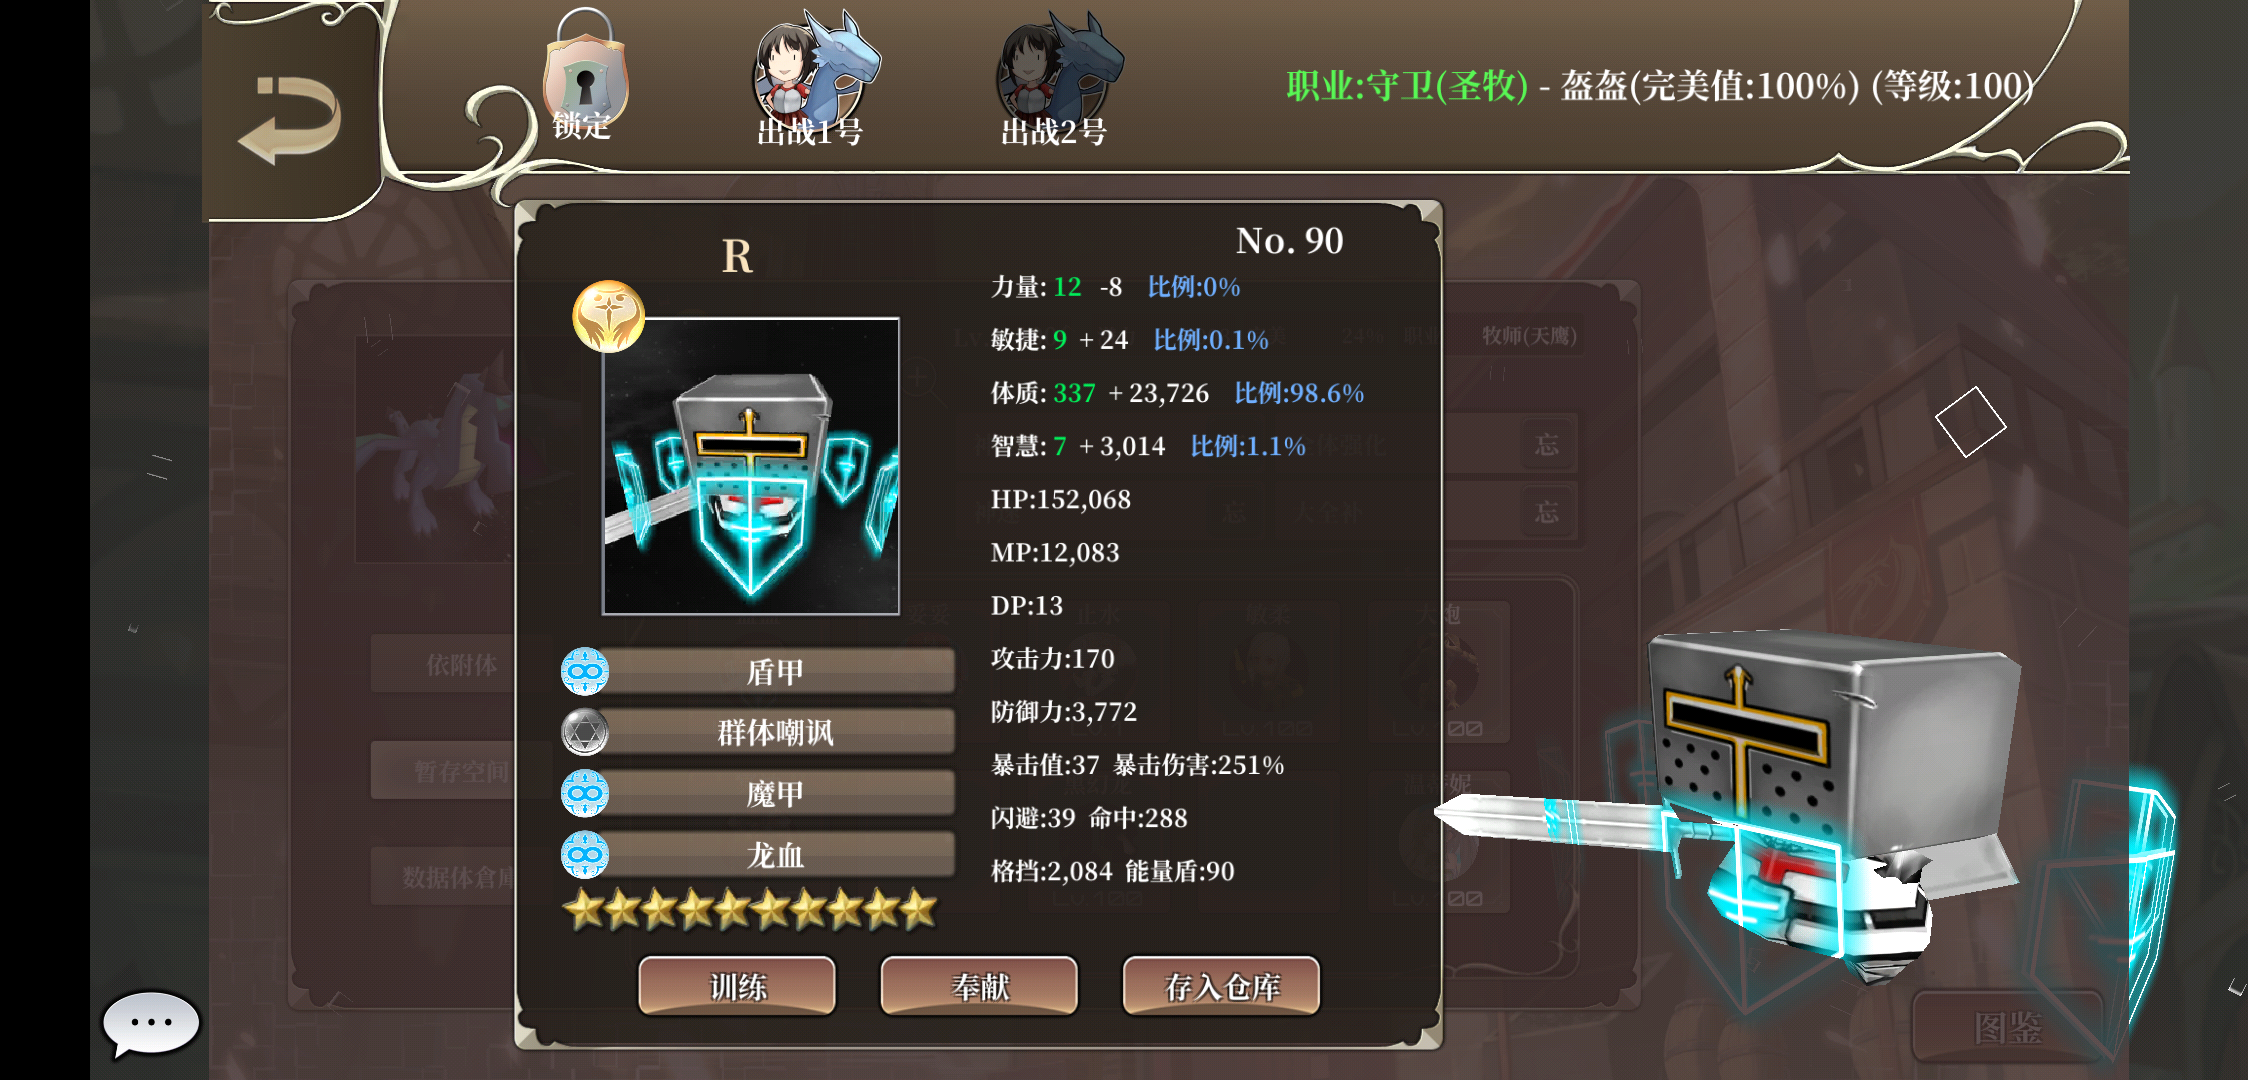Click the 存入仓库 button
This screenshot has width=2248, height=1080.
[1222, 986]
